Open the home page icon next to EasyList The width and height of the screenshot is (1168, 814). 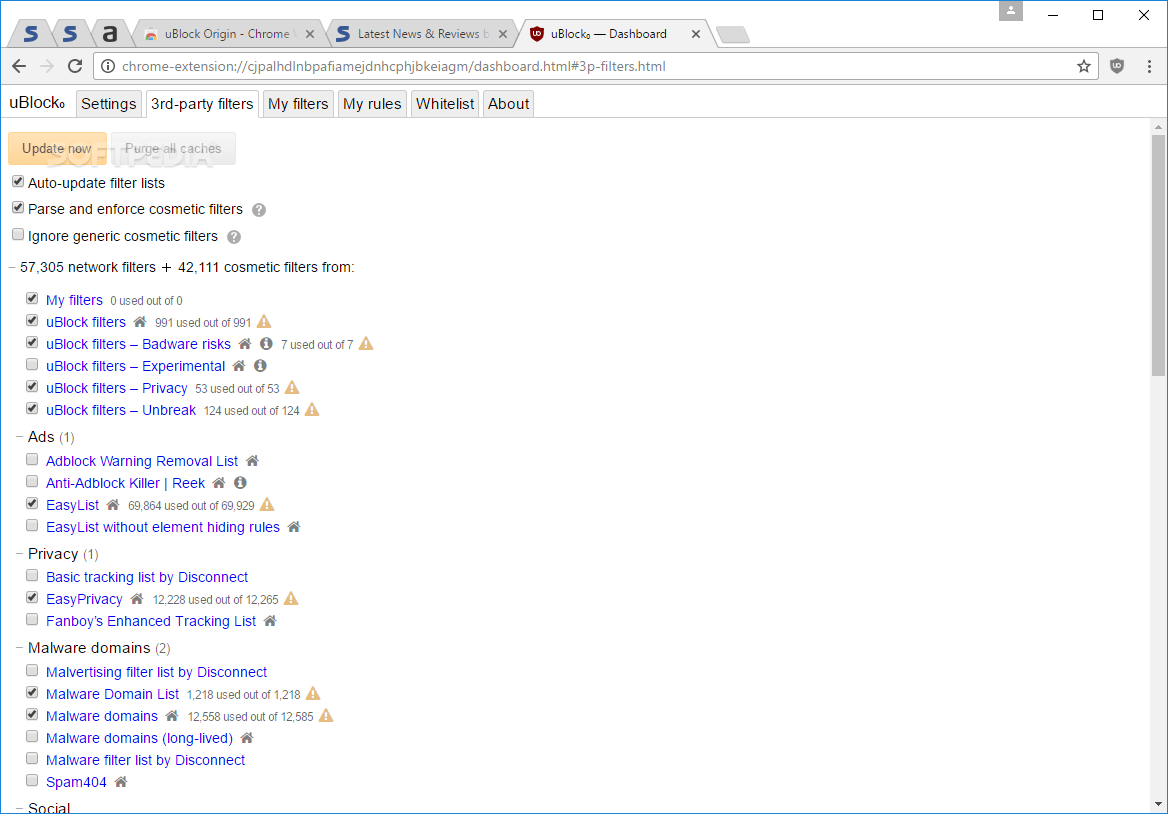(112, 504)
